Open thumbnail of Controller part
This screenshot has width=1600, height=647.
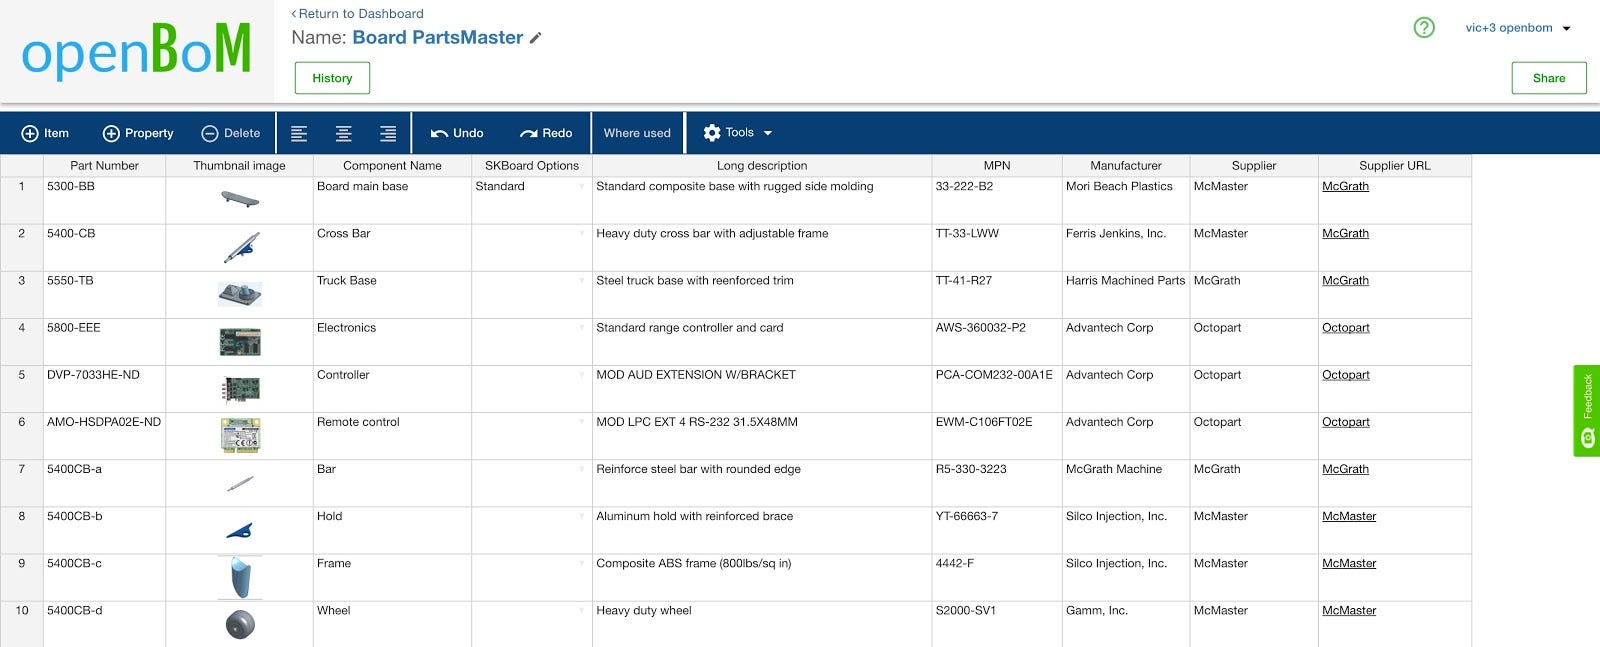[x=240, y=388]
